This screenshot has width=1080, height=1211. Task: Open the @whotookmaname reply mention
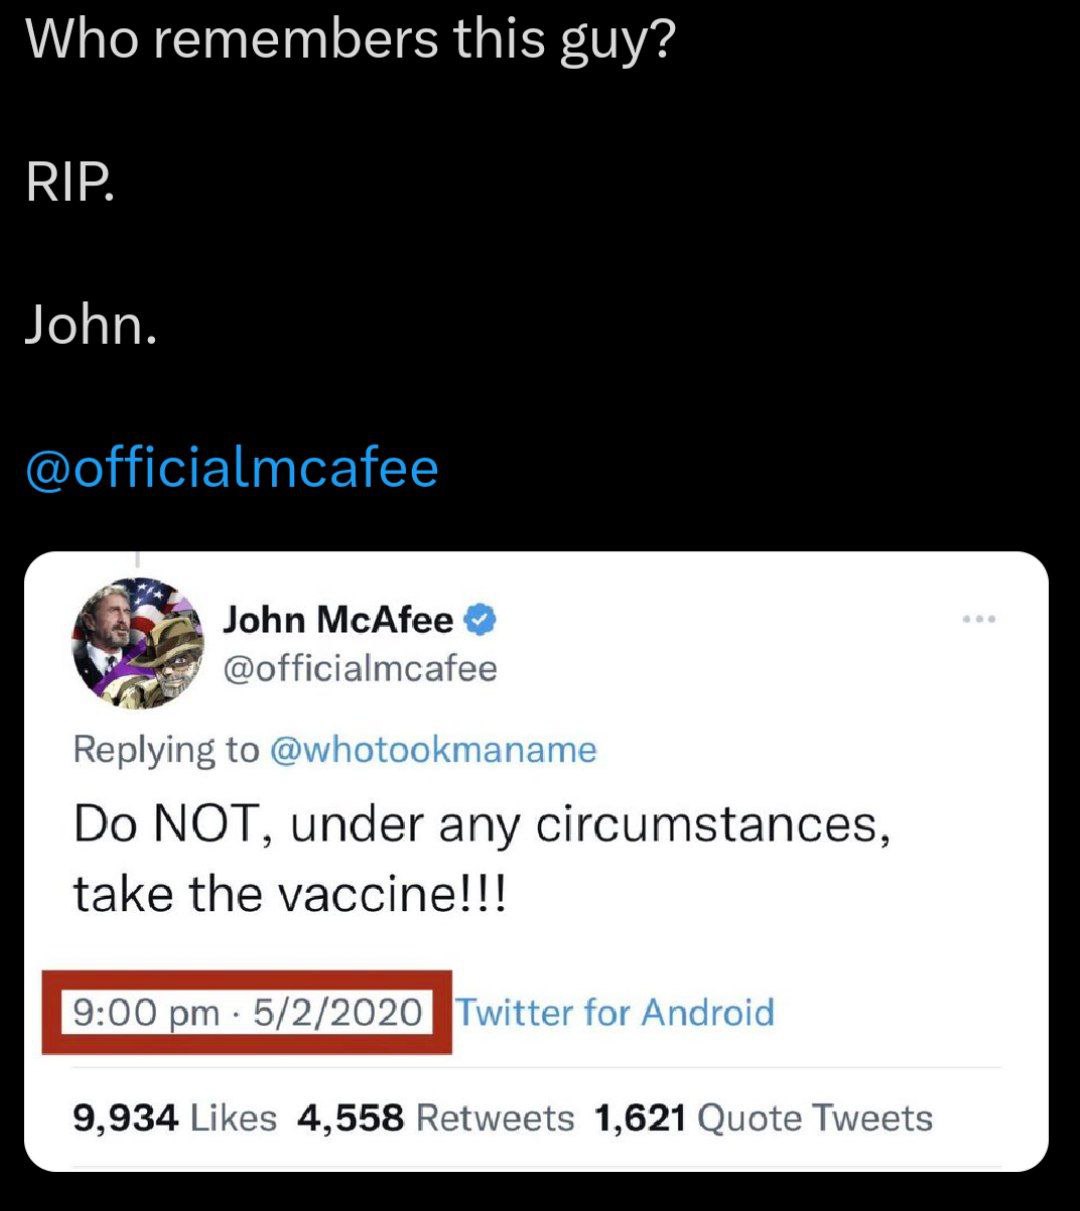pyautogui.click(x=433, y=749)
